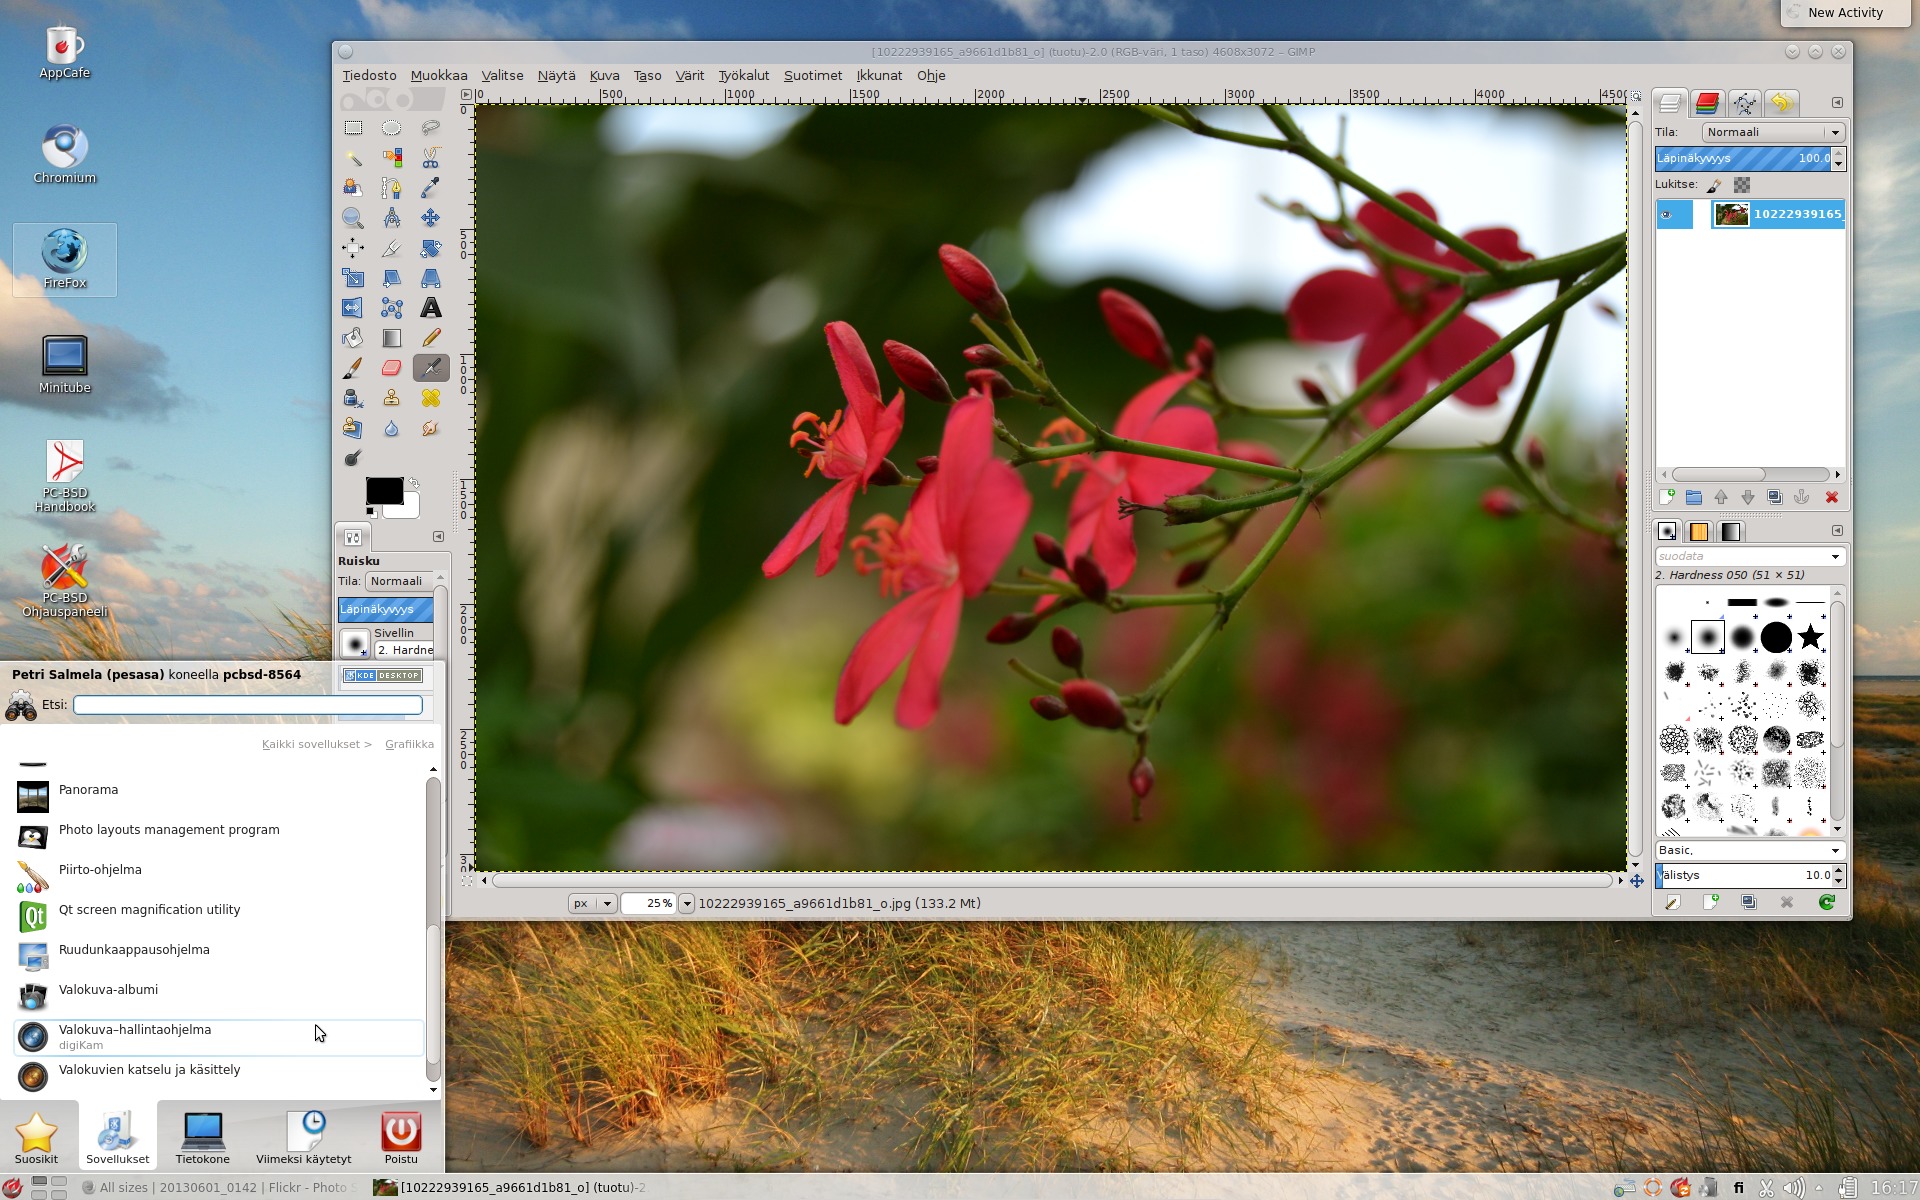This screenshot has width=1920, height=1200.
Task: Toggle Quick Mask at canvas bottom-left corner
Action: point(466,880)
